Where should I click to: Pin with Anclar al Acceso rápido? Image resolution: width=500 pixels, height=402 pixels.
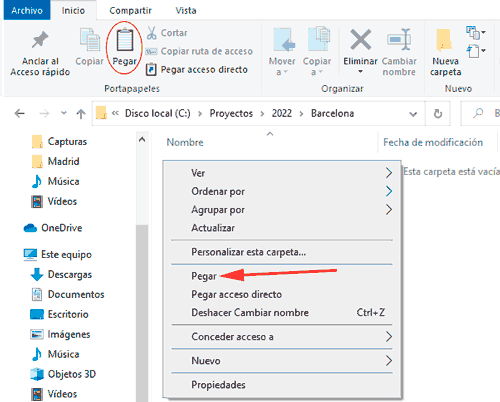tap(40, 53)
